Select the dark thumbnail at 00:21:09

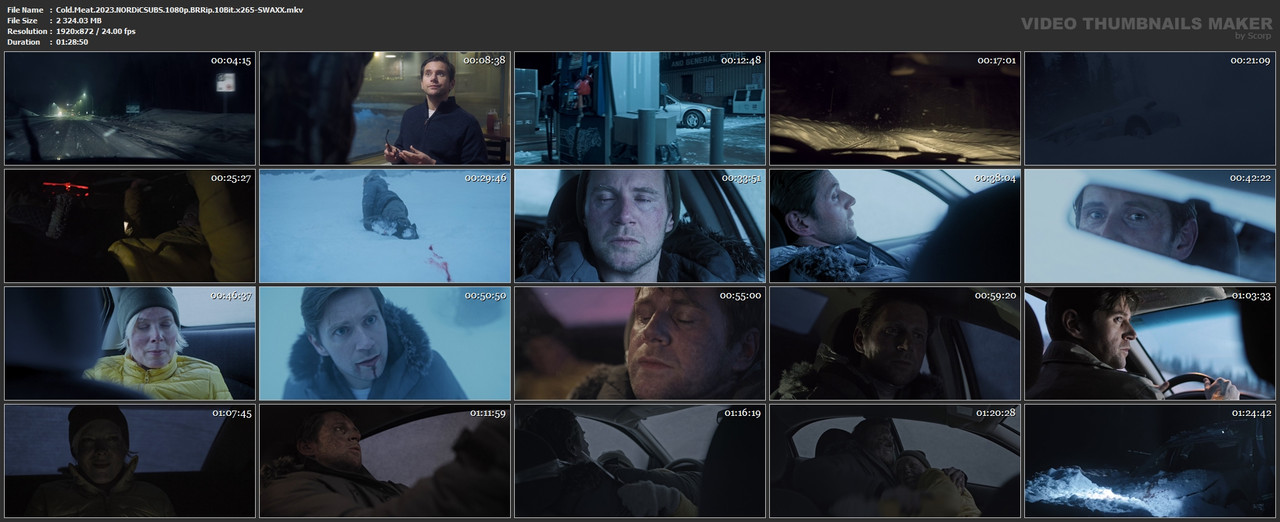(1150, 109)
